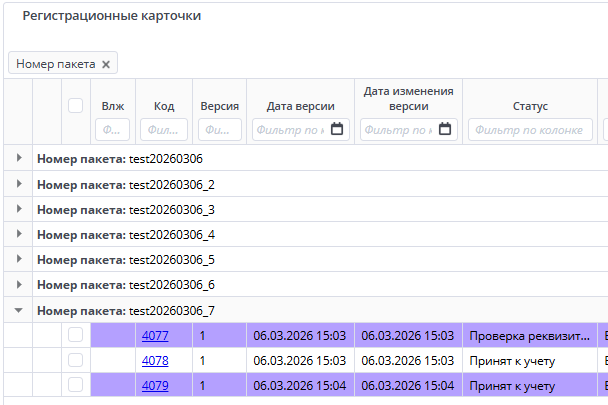Screen dimensions: 608x405
Task: Expand group test20260306
Action: (19, 159)
